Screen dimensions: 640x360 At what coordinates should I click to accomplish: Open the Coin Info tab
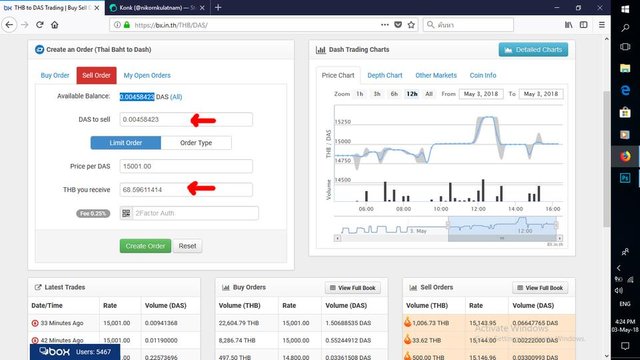coord(483,76)
